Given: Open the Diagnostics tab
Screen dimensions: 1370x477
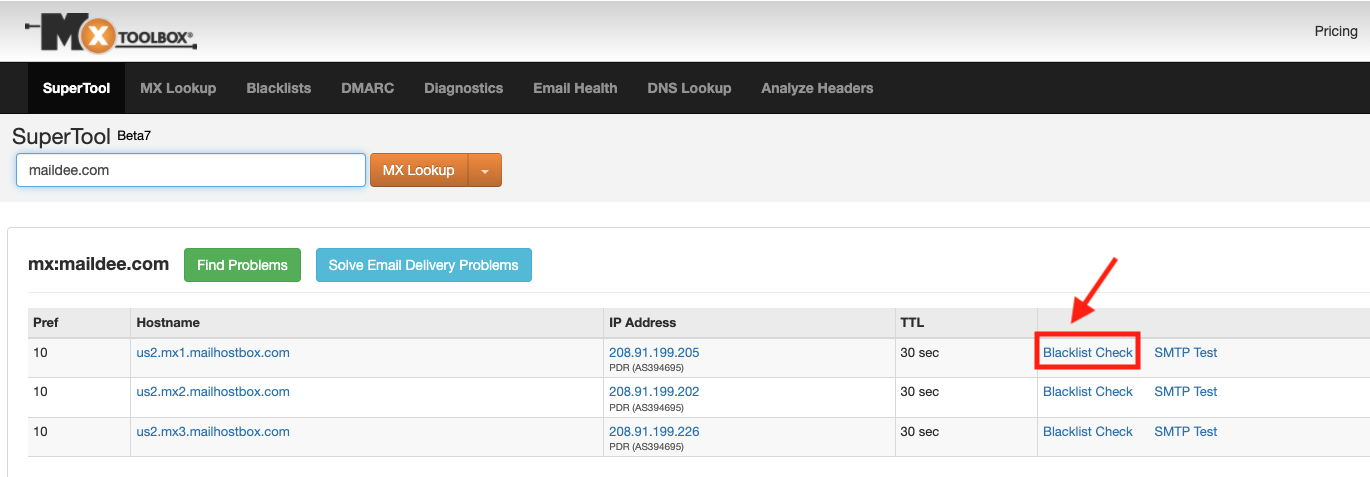Looking at the screenshot, I should [464, 88].
